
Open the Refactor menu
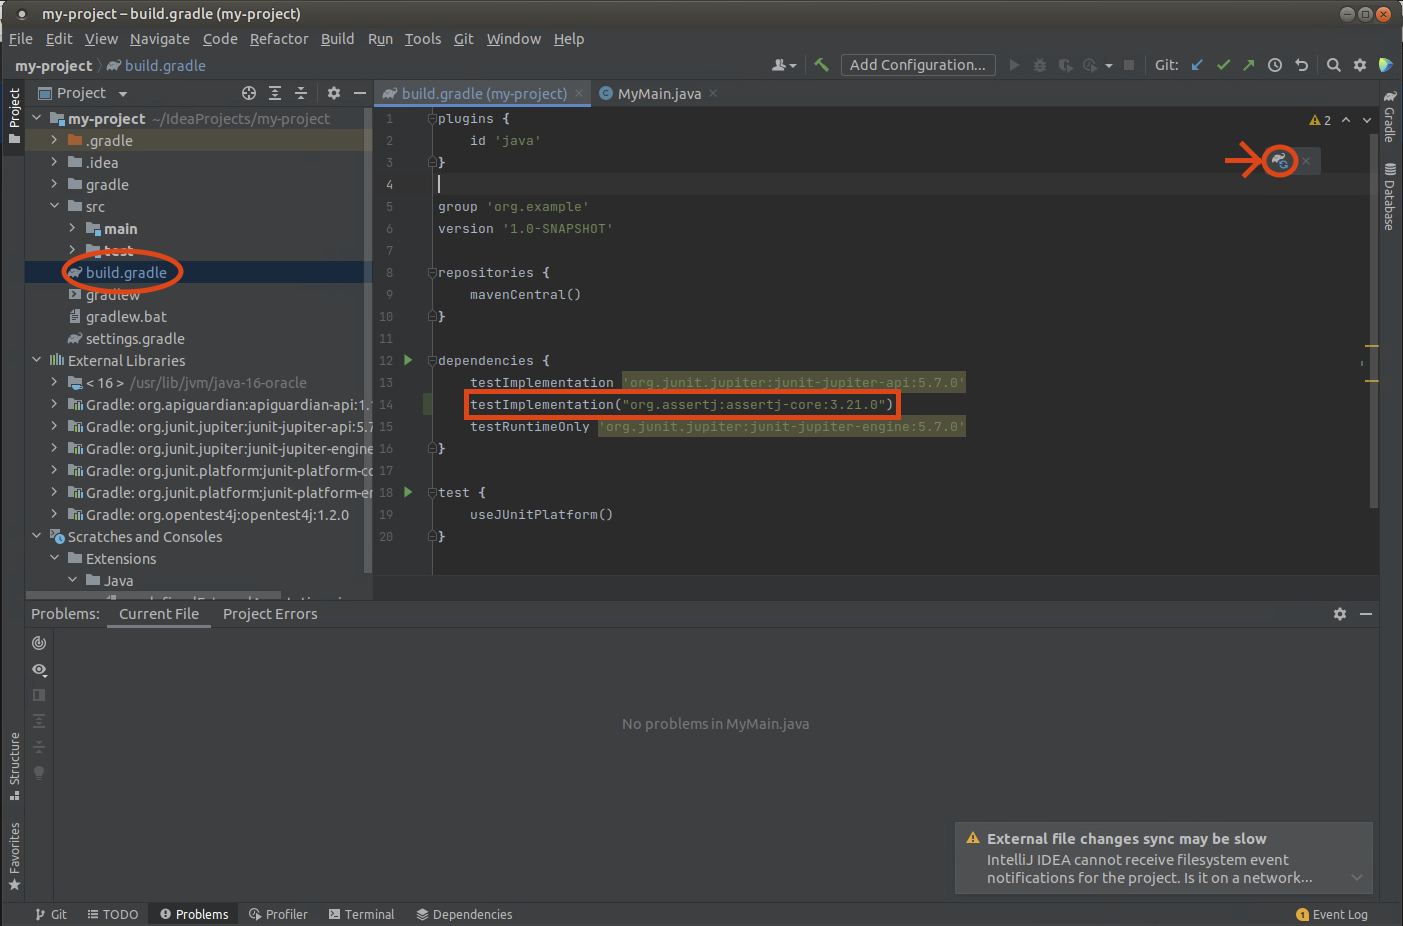pyautogui.click(x=279, y=39)
